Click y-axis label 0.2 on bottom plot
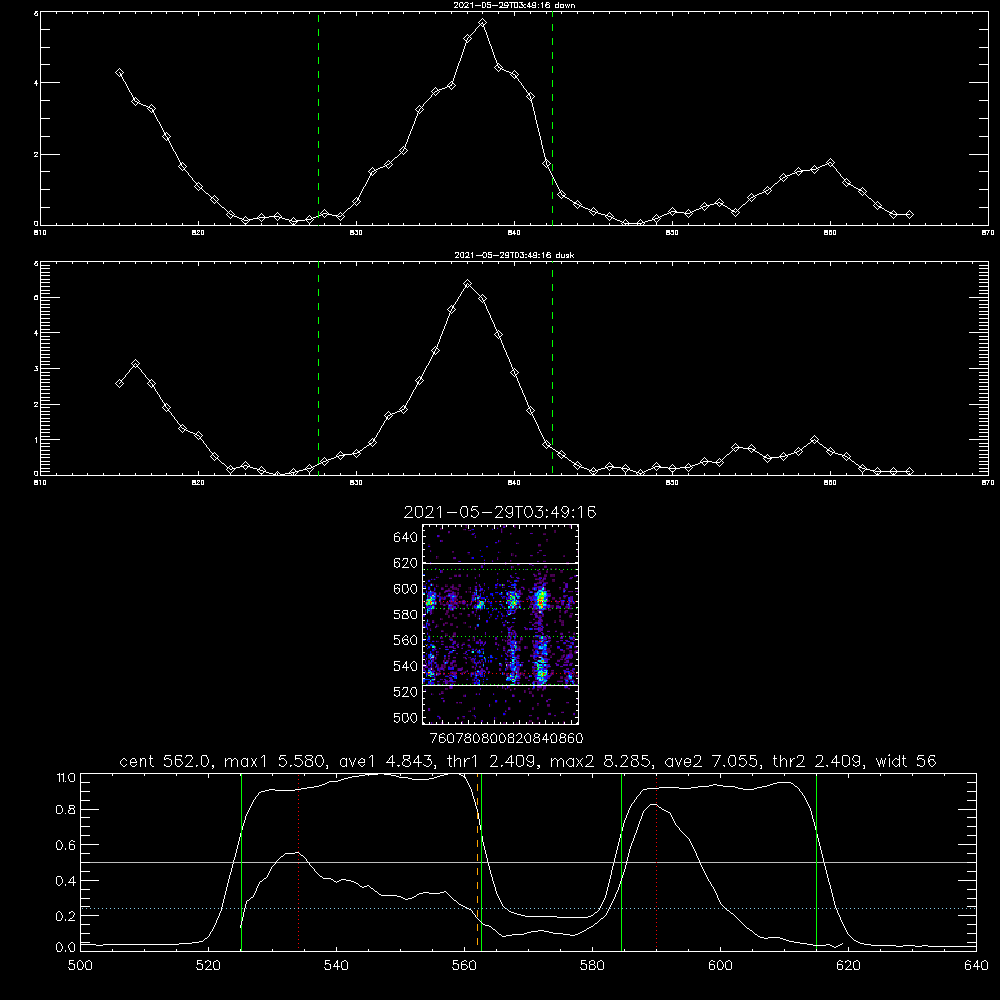The image size is (1000, 1000). tap(66, 916)
